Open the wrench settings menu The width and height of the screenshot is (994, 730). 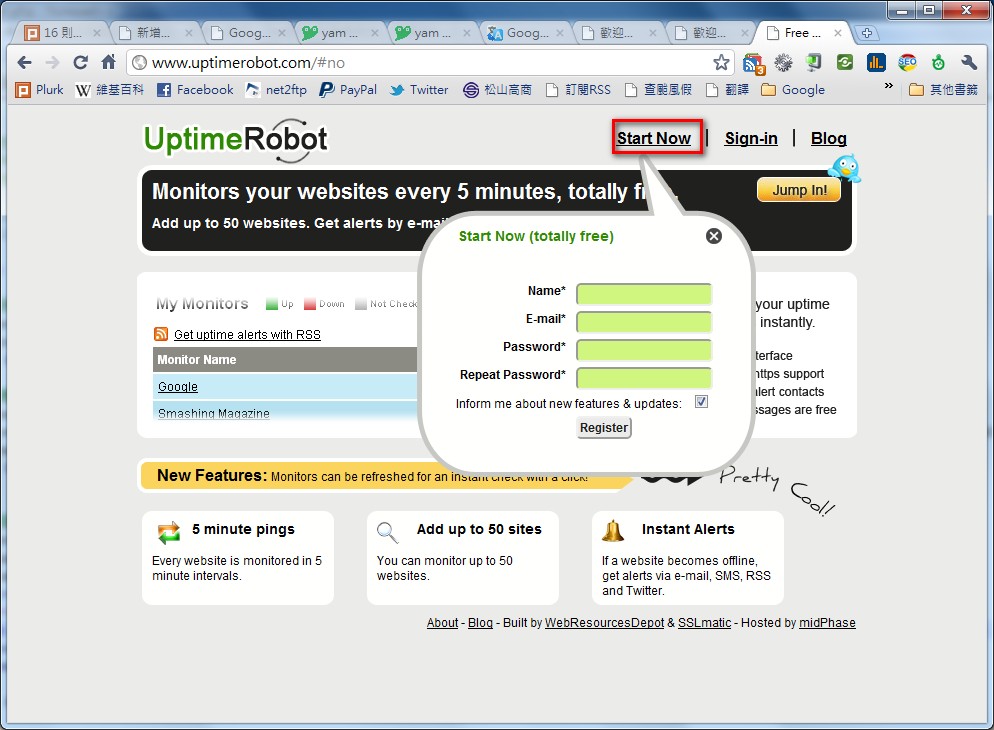coord(969,62)
